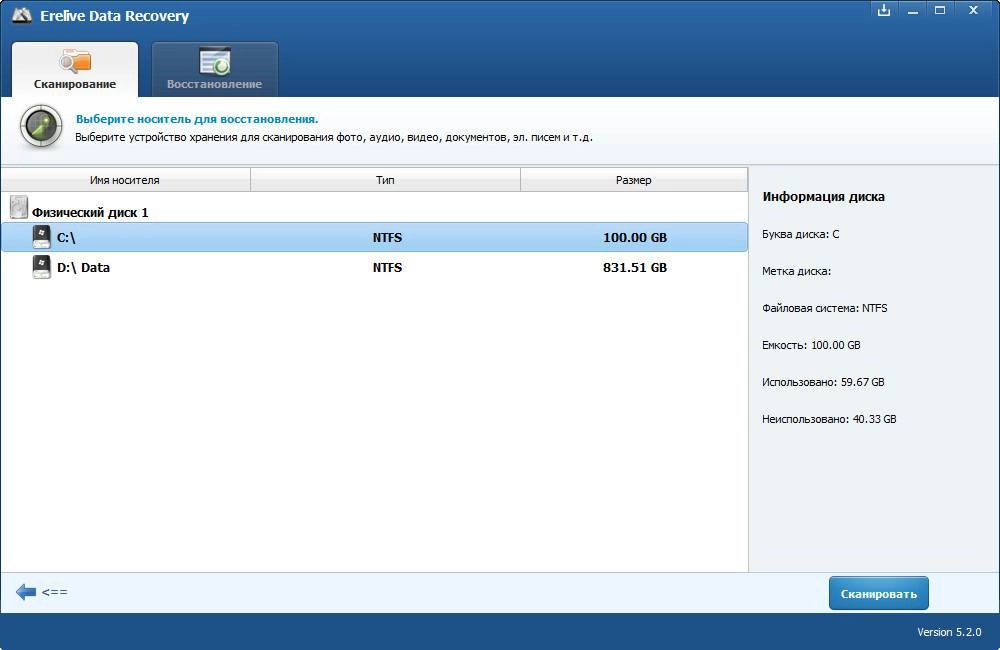Open the Восстановление tab

214,70
